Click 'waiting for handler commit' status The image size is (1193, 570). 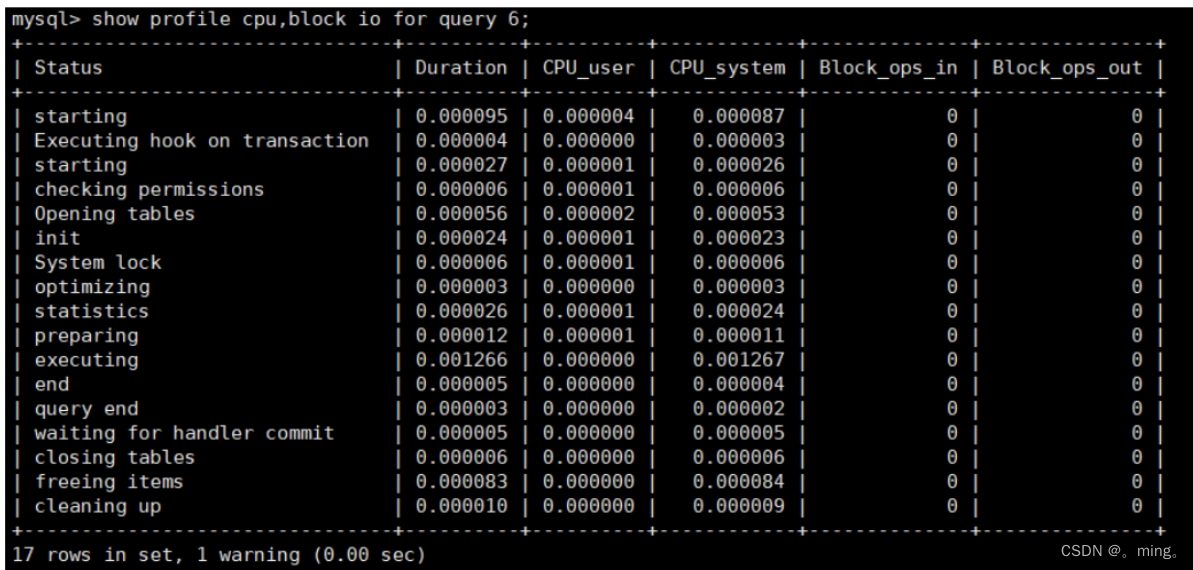(x=184, y=433)
